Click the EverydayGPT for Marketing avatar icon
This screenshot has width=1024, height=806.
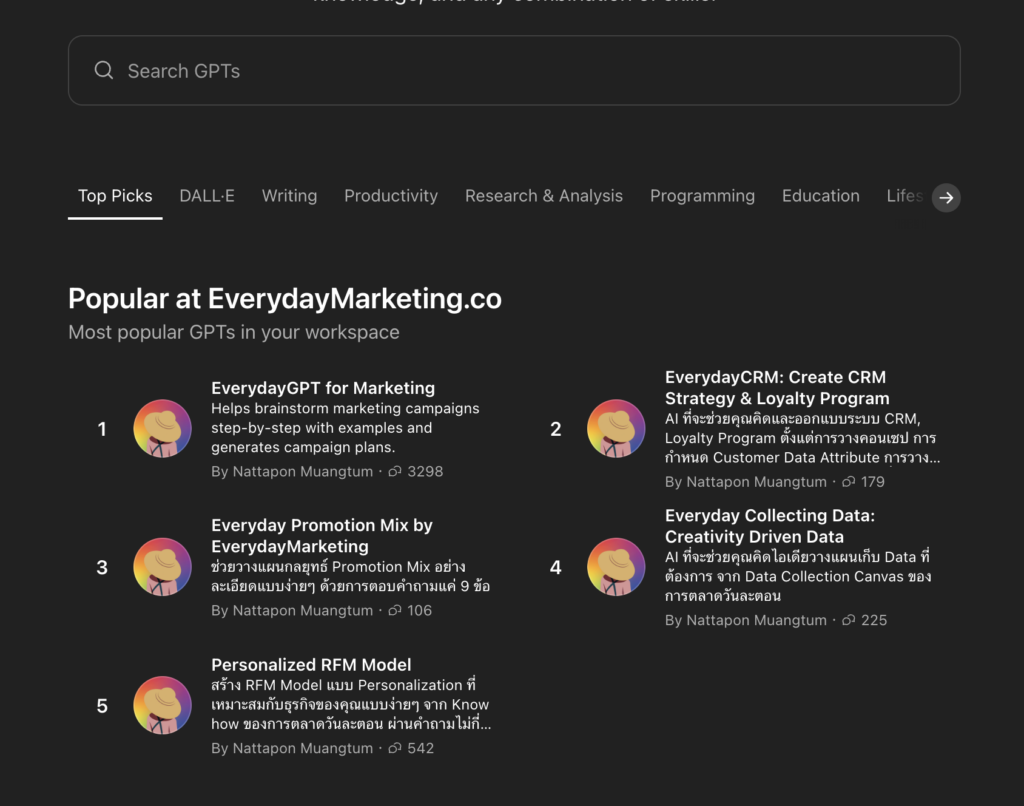pos(162,429)
